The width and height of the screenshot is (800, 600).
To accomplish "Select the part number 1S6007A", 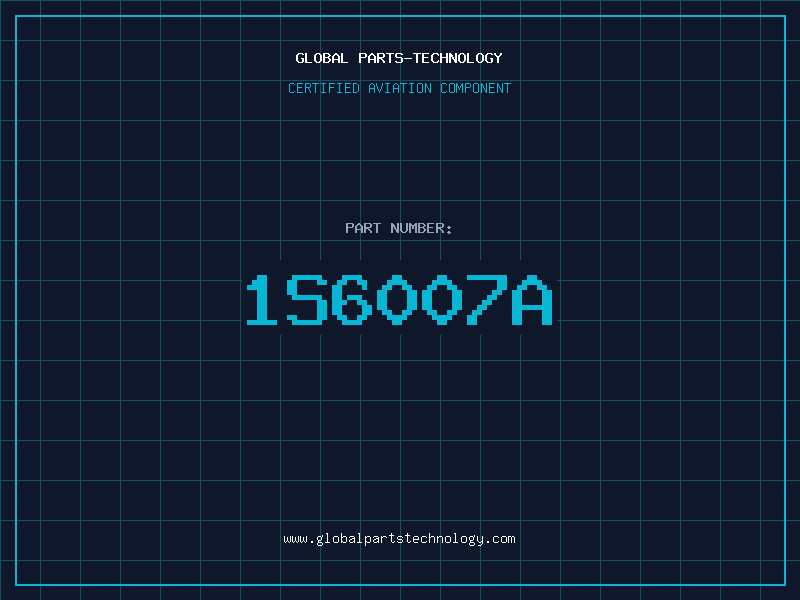I will tap(399, 300).
